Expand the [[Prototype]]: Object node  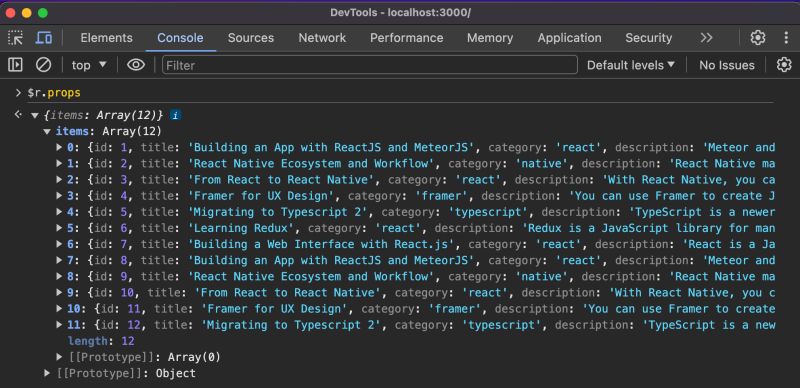[x=47, y=373]
